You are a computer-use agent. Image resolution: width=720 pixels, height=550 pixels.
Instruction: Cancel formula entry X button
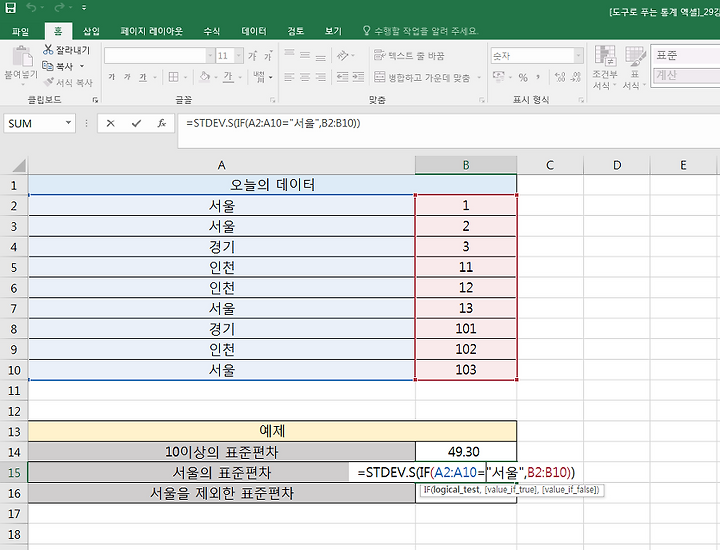(110, 123)
